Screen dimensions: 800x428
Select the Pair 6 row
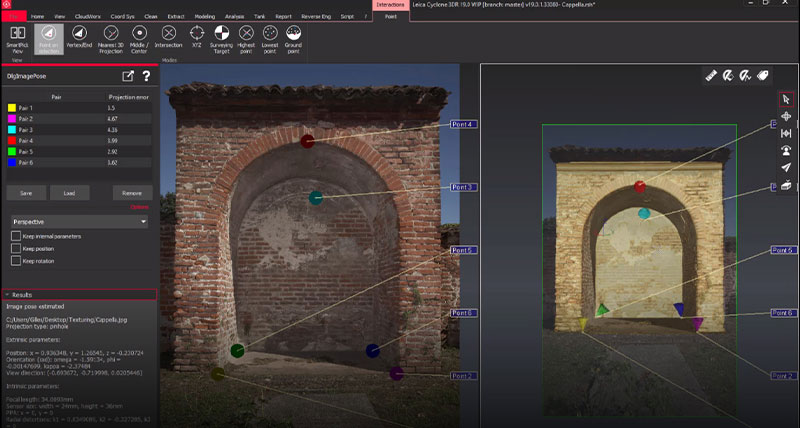(x=79, y=162)
